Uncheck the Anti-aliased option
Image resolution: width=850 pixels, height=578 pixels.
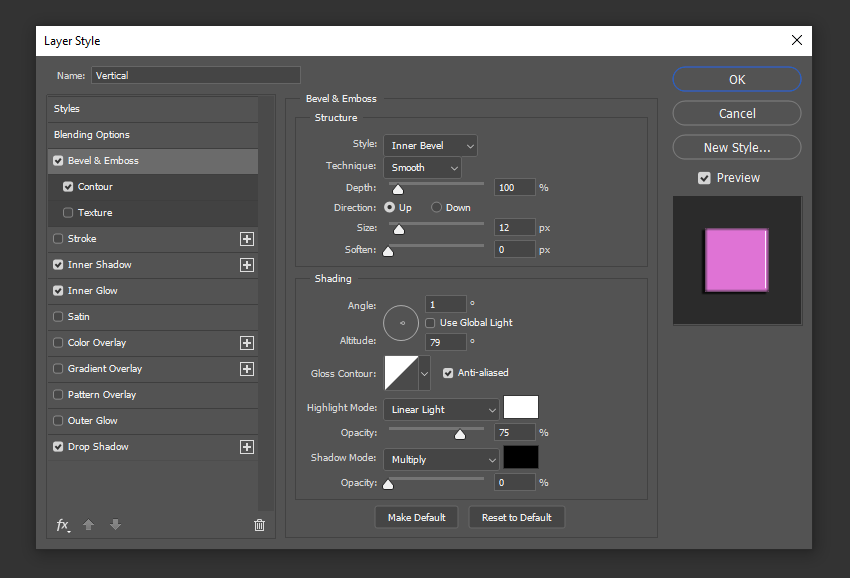click(x=447, y=372)
